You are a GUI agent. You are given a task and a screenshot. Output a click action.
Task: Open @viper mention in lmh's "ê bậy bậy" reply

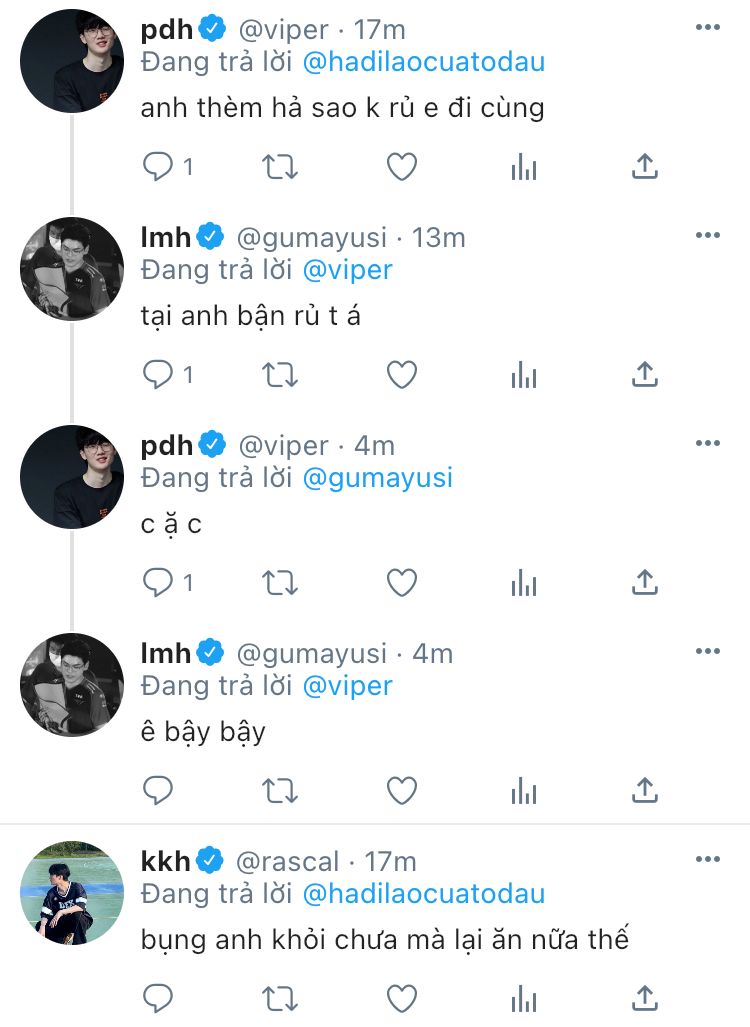pyautogui.click(x=347, y=686)
